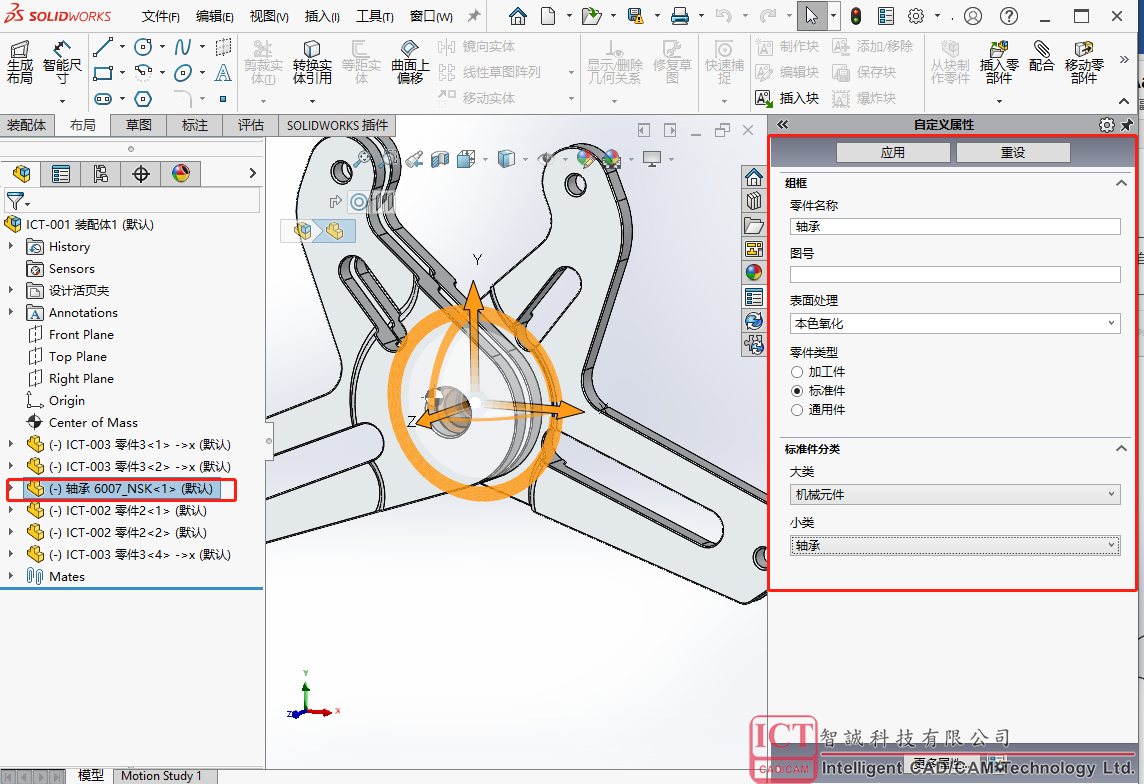Click the Convert Entities (转换实体引用) icon
Viewport: 1144px width, 784px height.
coord(312,62)
